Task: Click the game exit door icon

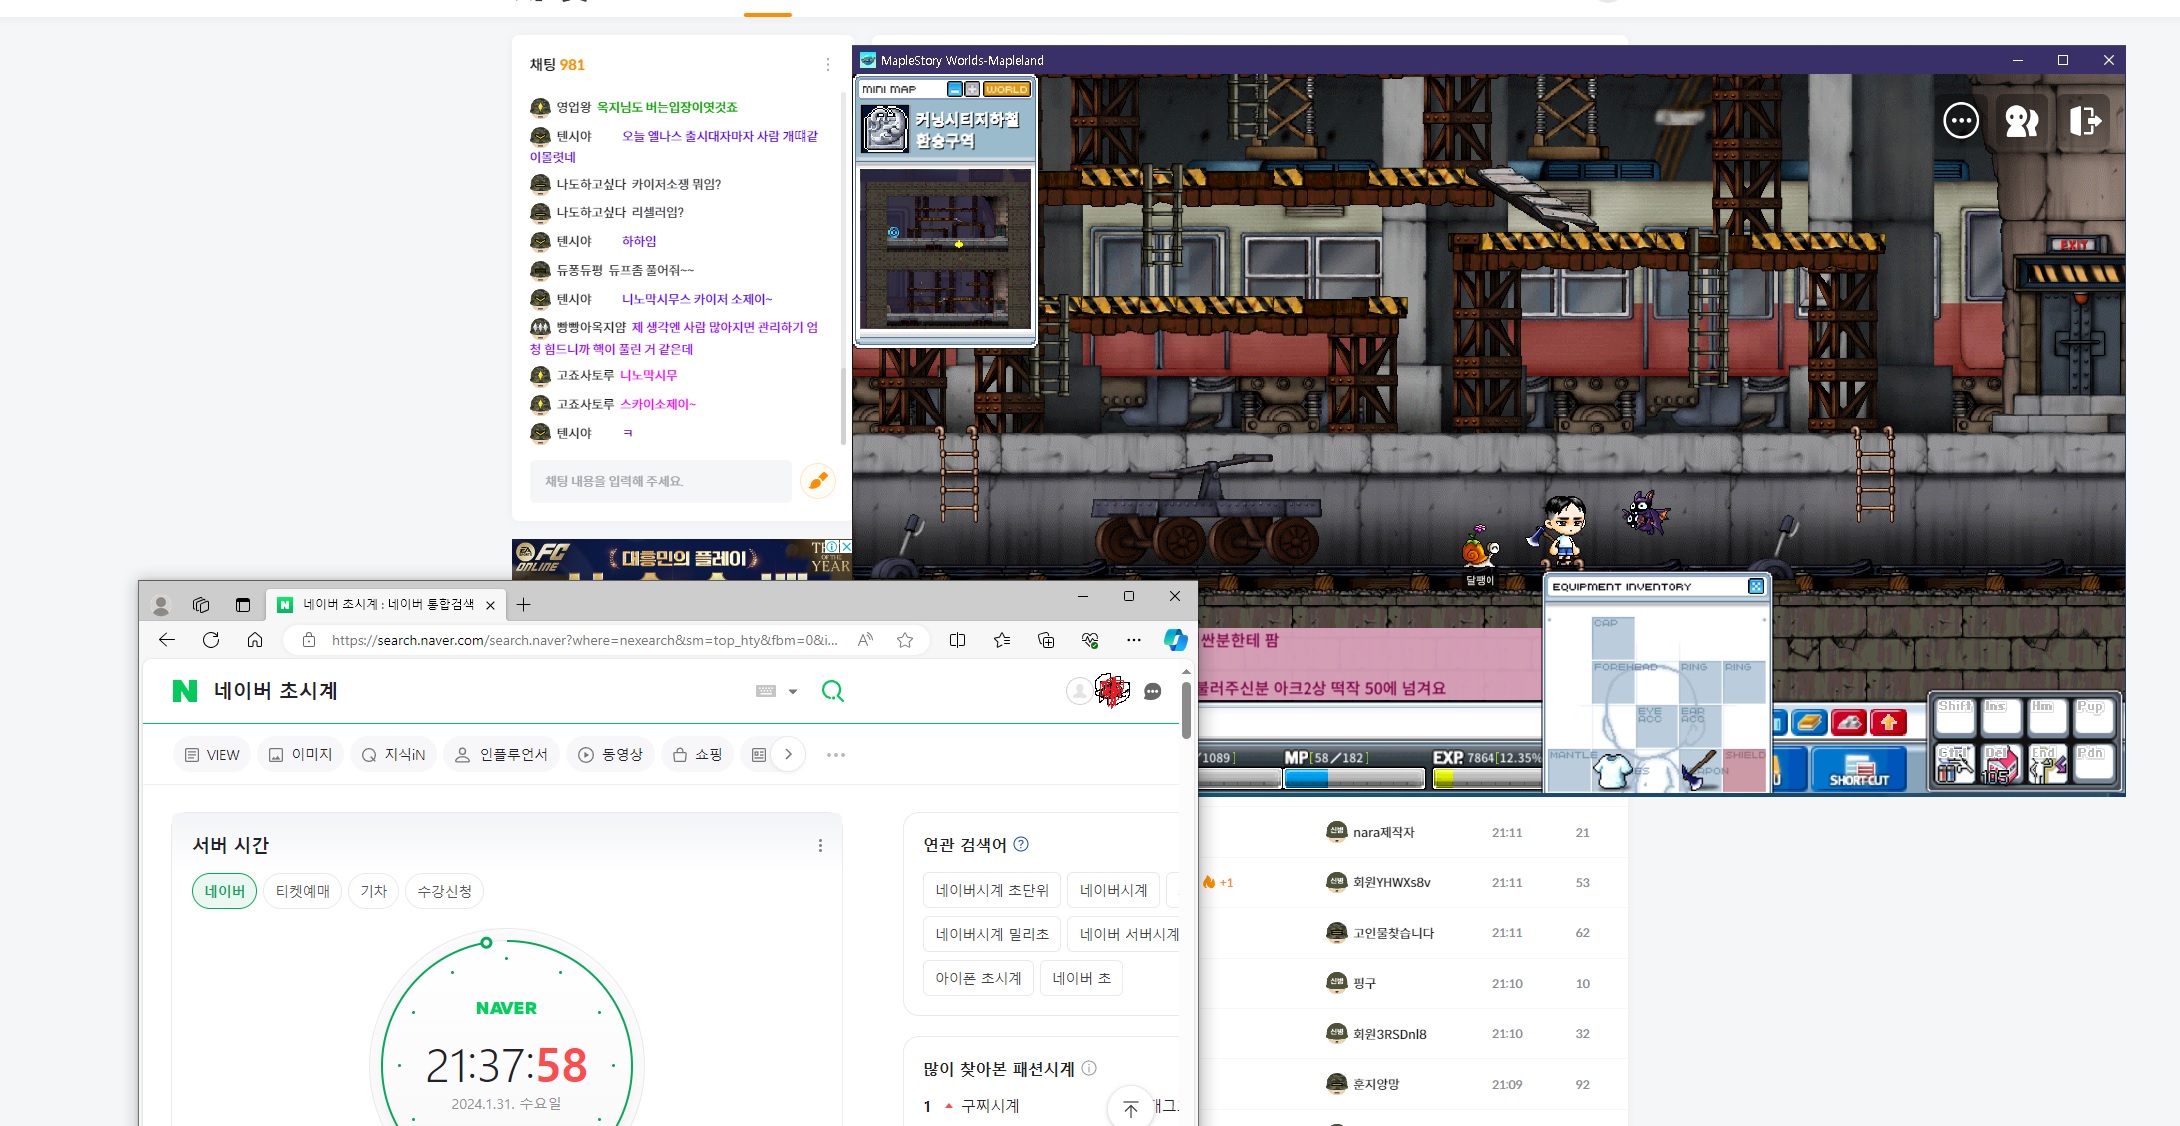Action: click(x=2085, y=121)
